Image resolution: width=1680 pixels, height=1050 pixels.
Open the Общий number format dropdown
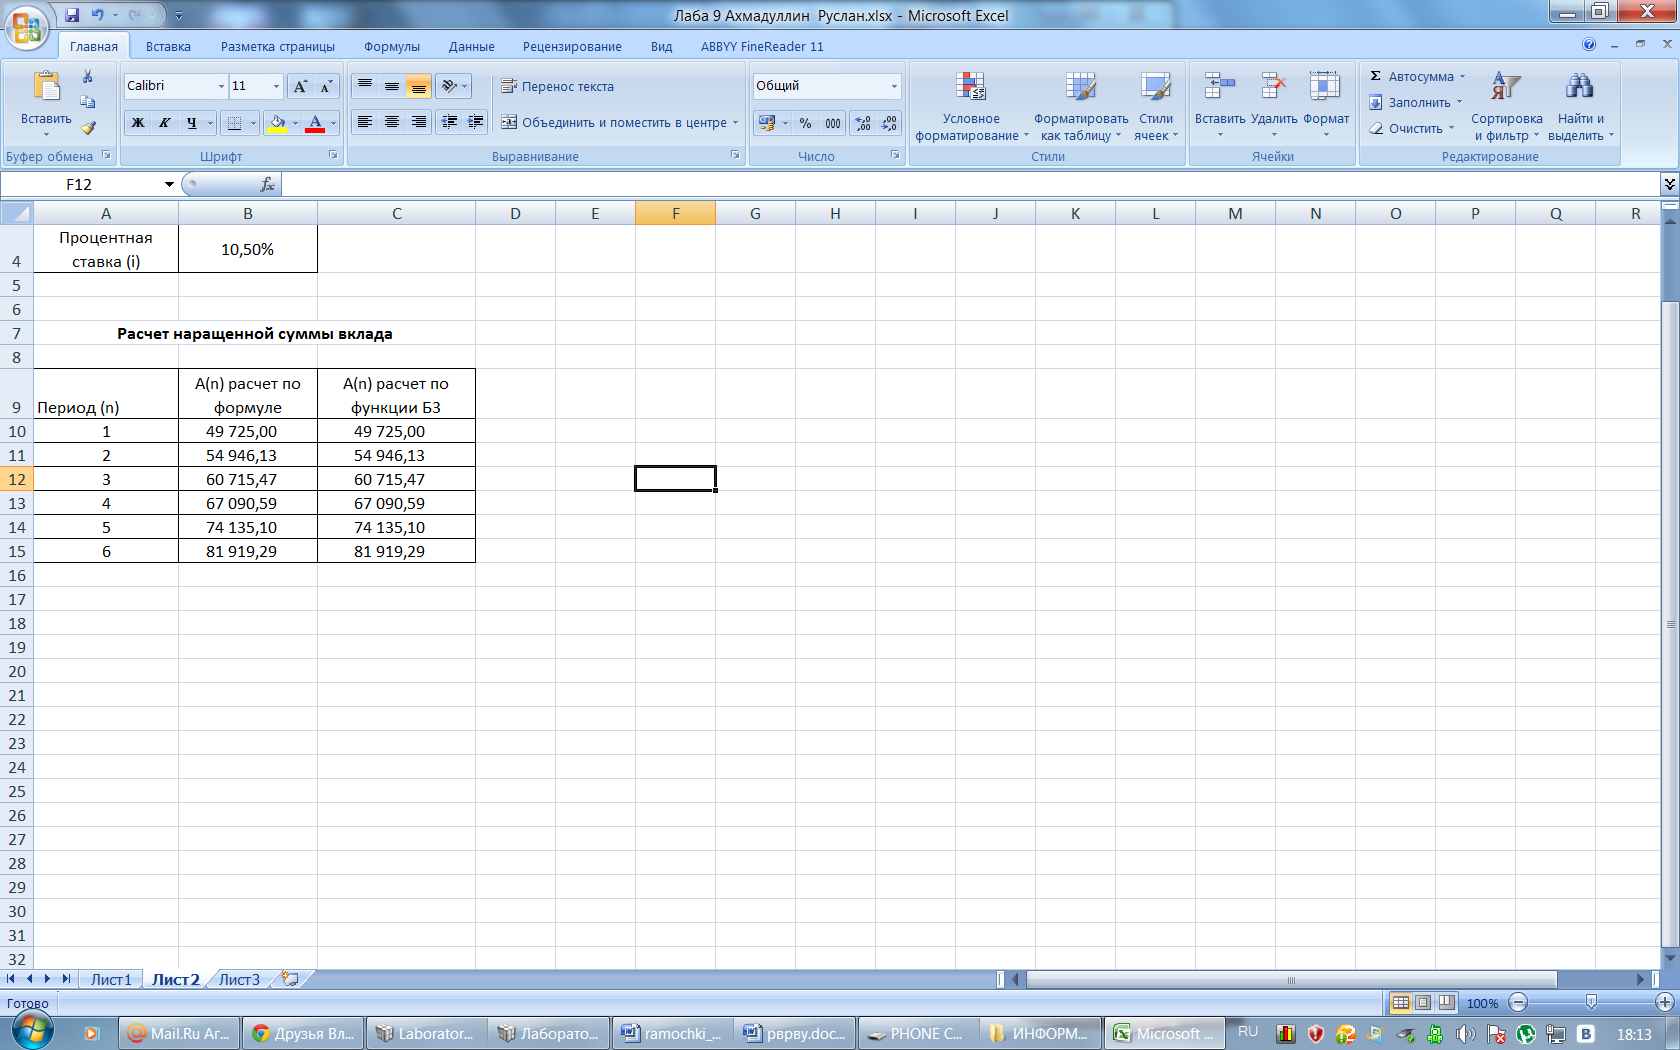(894, 86)
